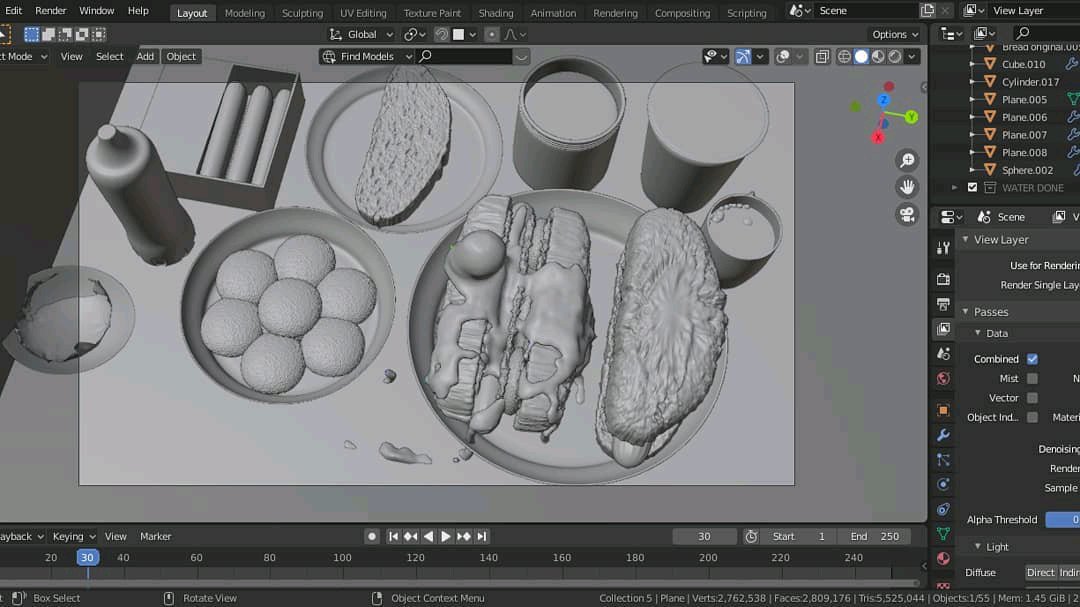The image size is (1080, 607).
Task: Click the Alpha Threshold slider field
Action: click(1062, 519)
